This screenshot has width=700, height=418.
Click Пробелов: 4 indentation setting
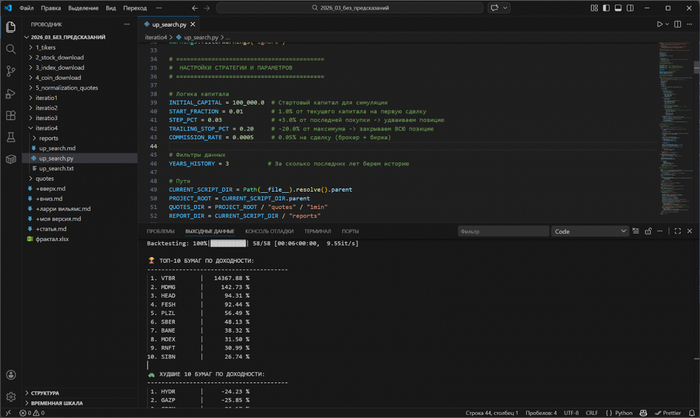[x=541, y=413]
